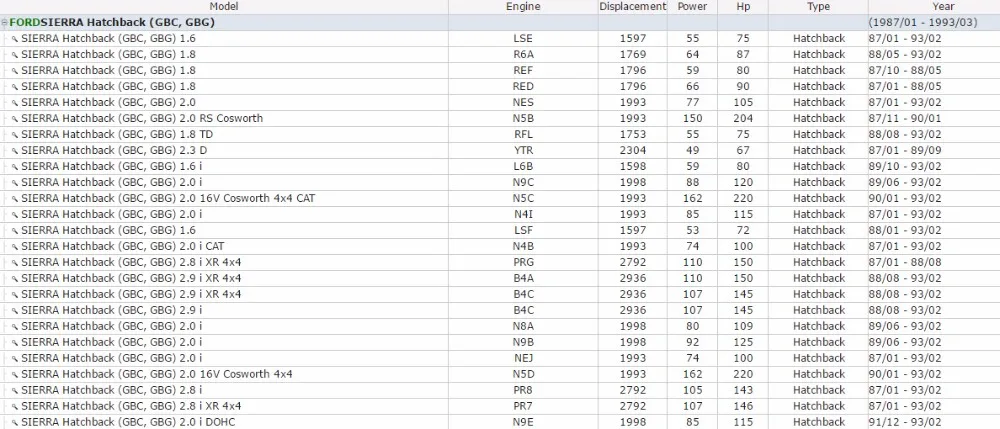
Task: Click the icon beside the N8A engine row
Action: click(x=15, y=326)
